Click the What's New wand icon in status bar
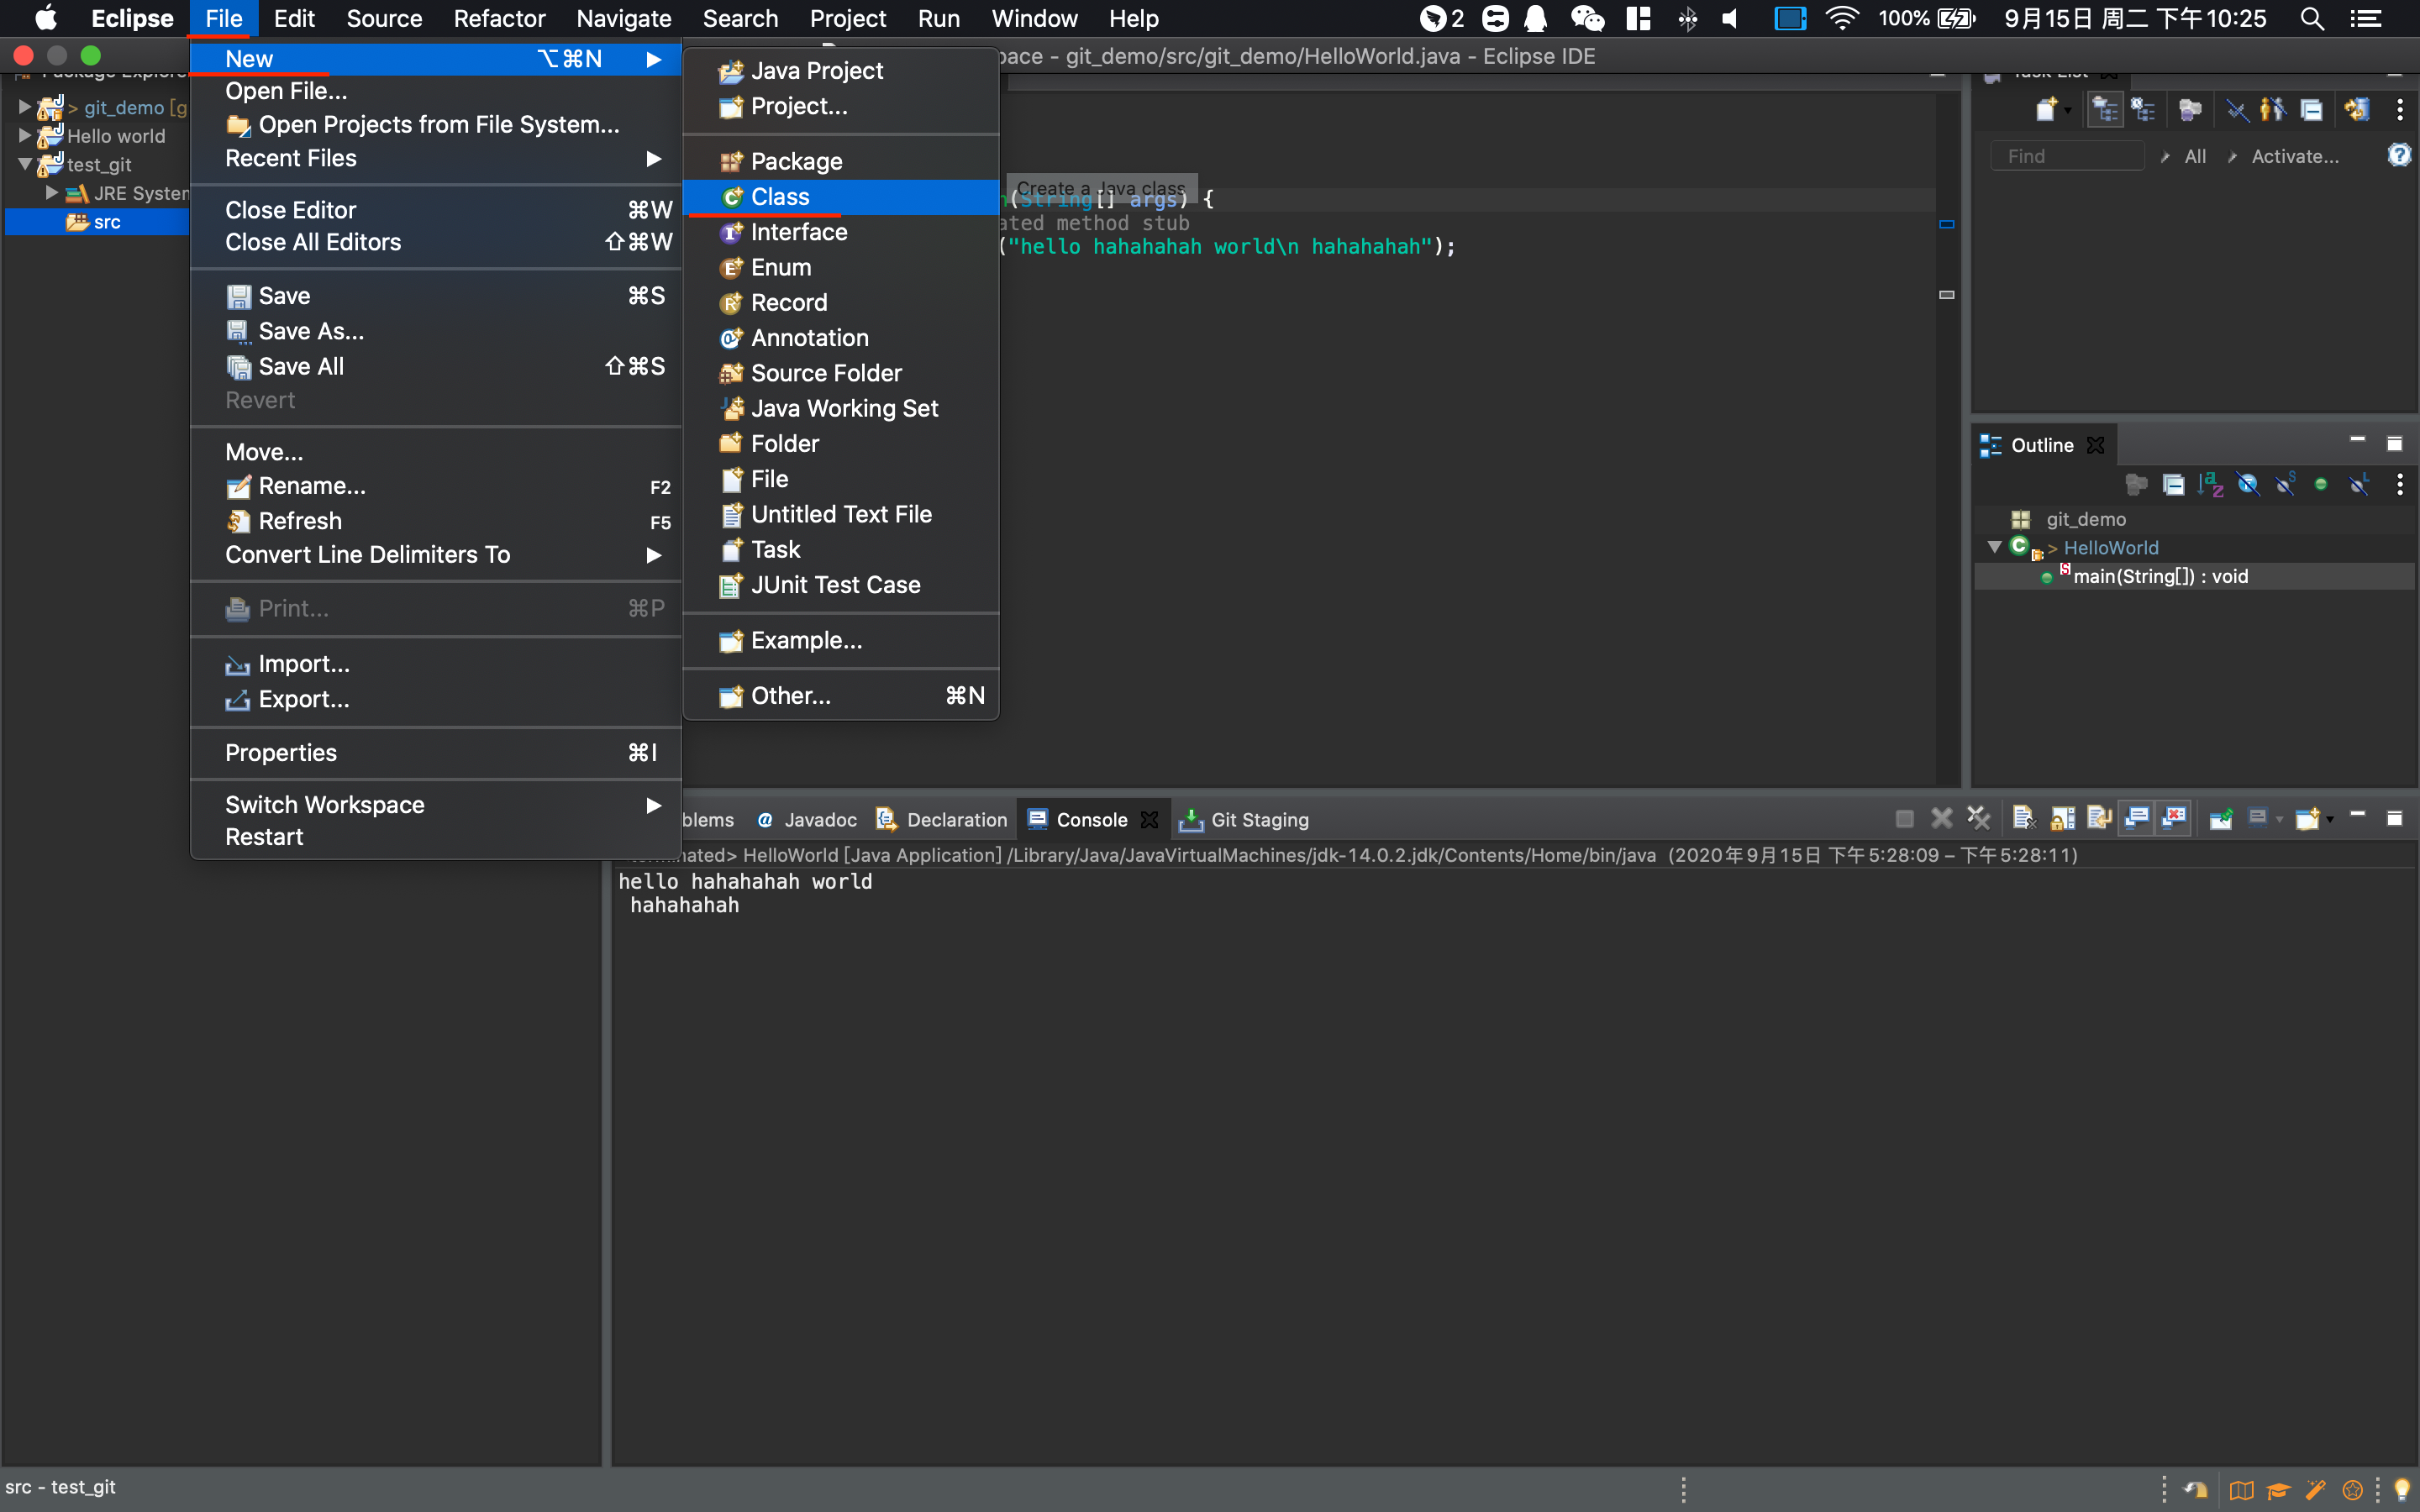Image resolution: width=2420 pixels, height=1512 pixels. pos(2315,1491)
